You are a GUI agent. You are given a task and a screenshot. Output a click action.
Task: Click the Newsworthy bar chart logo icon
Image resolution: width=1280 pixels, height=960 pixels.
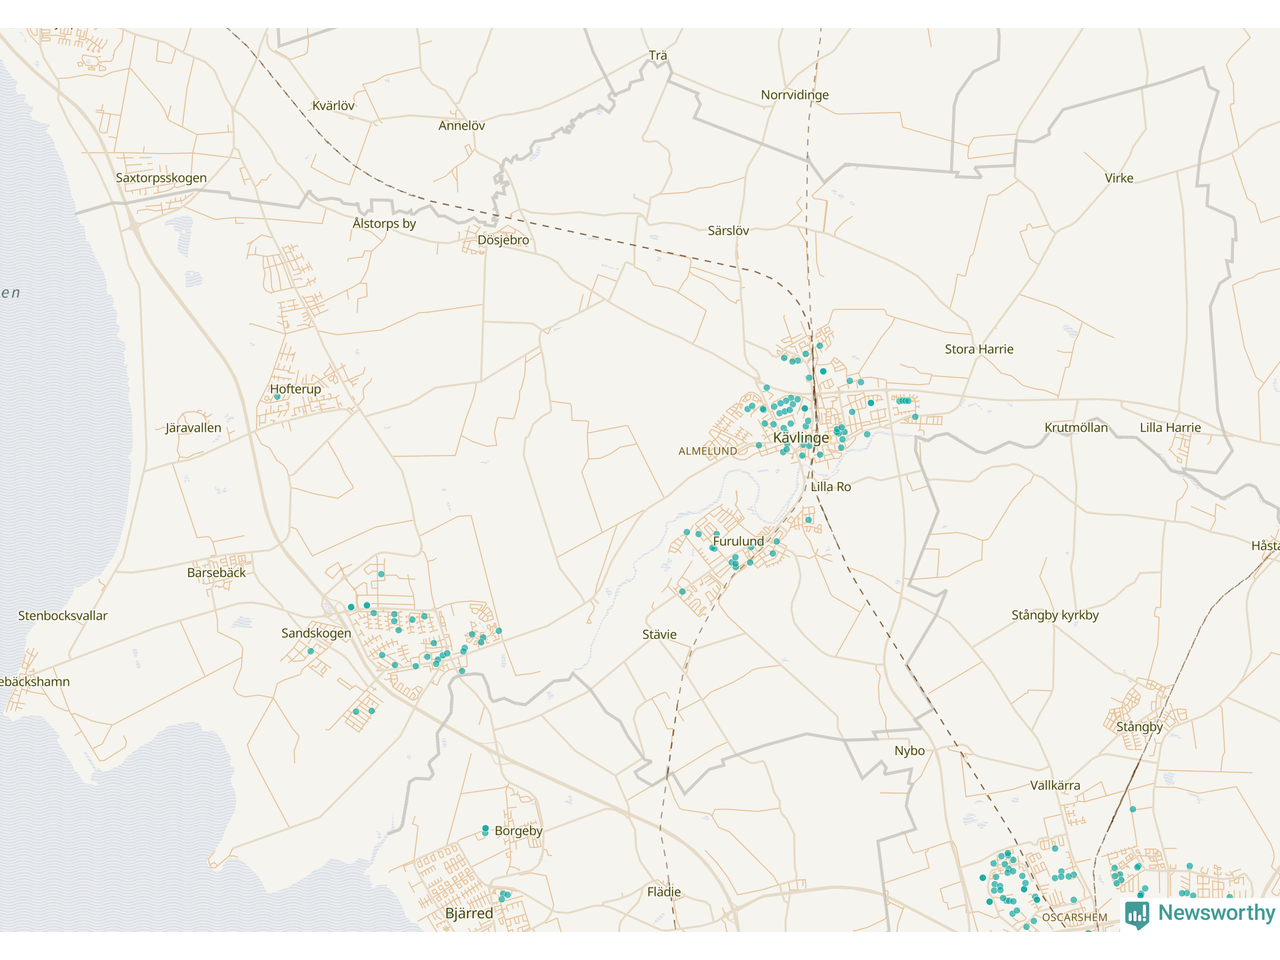pyautogui.click(x=1137, y=914)
